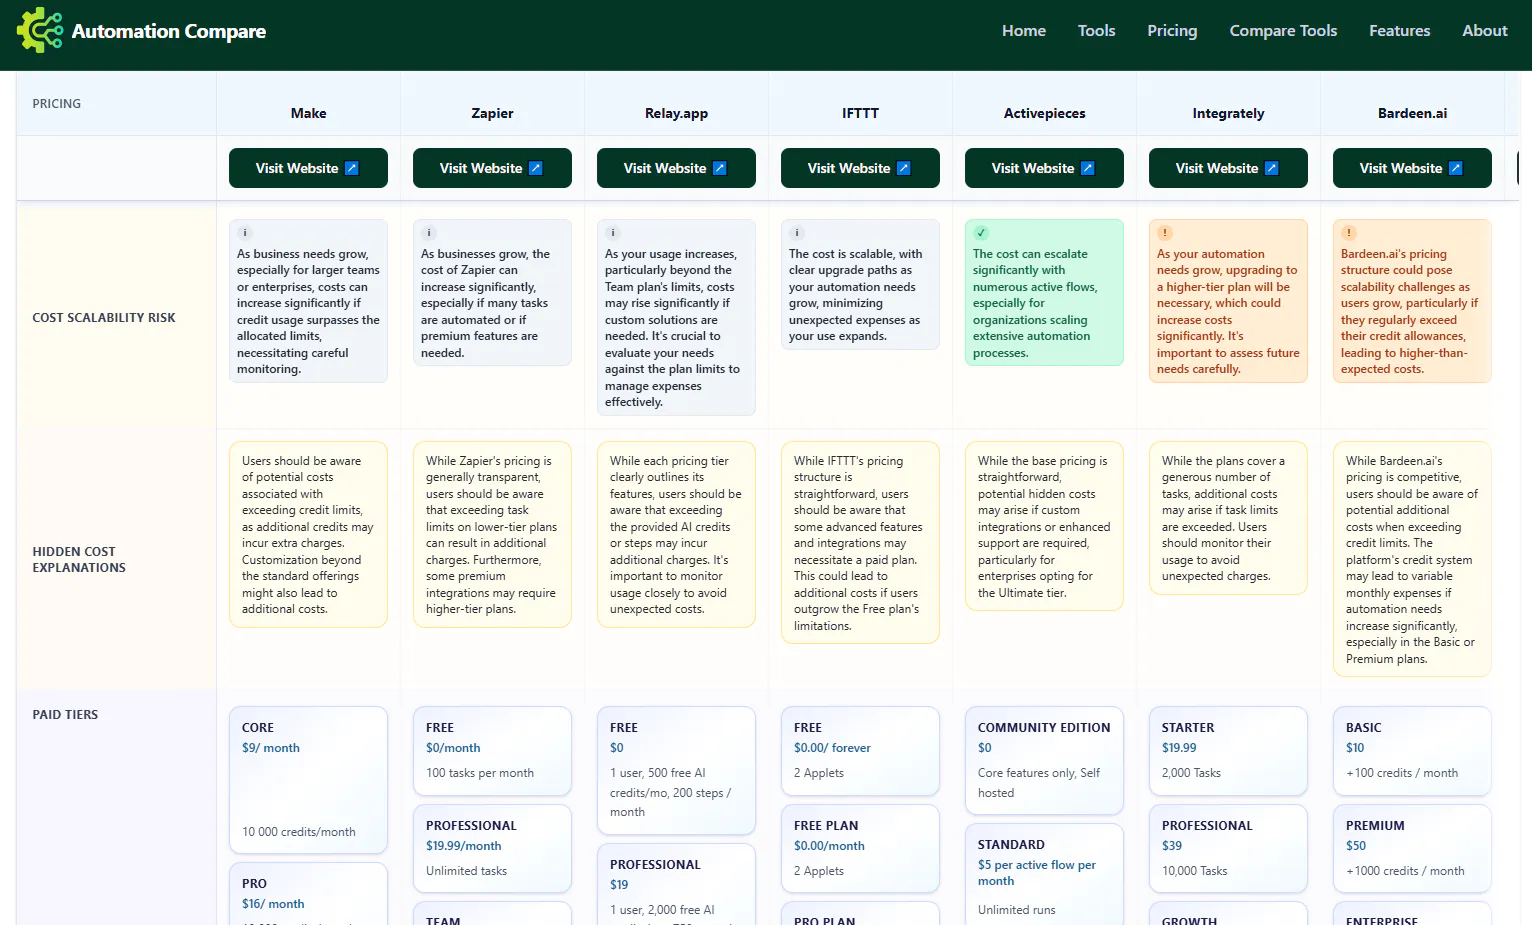Visit the IFTTT website button

coord(860,168)
